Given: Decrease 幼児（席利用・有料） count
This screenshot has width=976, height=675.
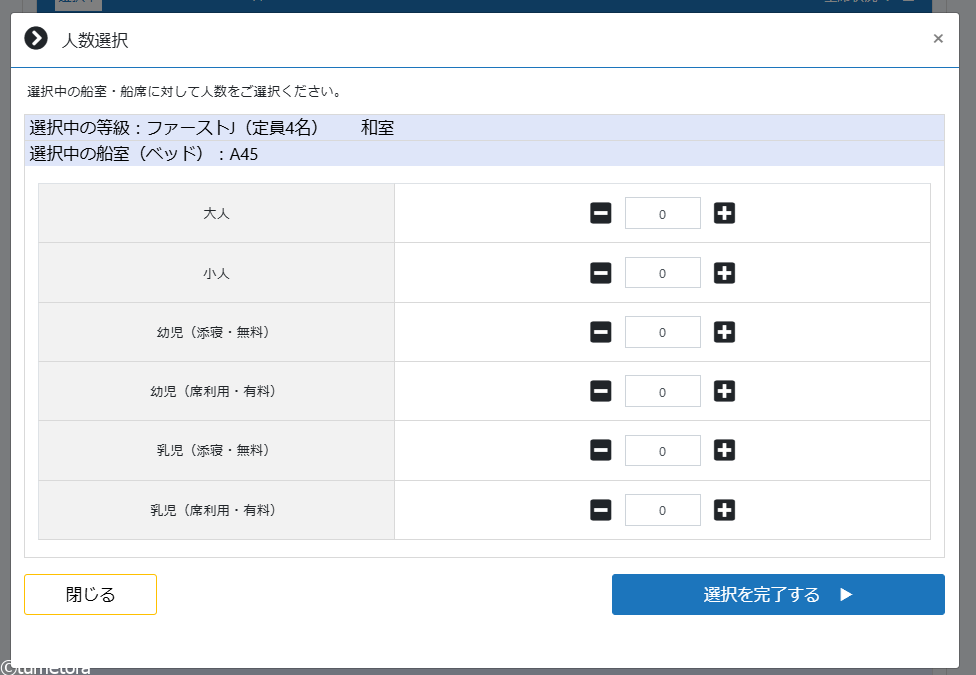Looking at the screenshot, I should 601,392.
